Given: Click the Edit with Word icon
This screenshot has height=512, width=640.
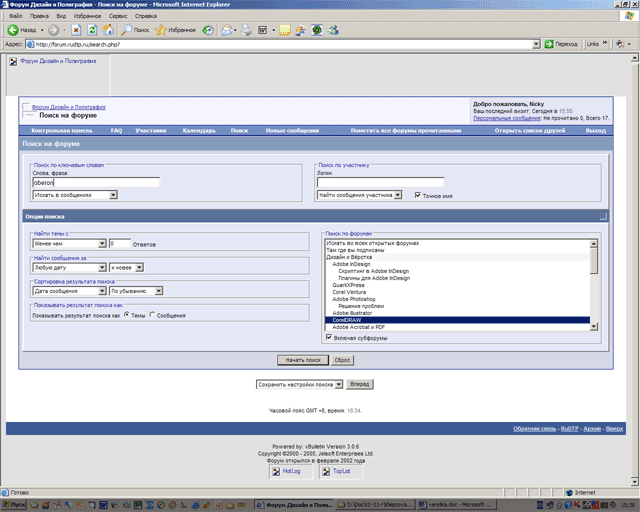Looking at the screenshot, I should tap(262, 30).
